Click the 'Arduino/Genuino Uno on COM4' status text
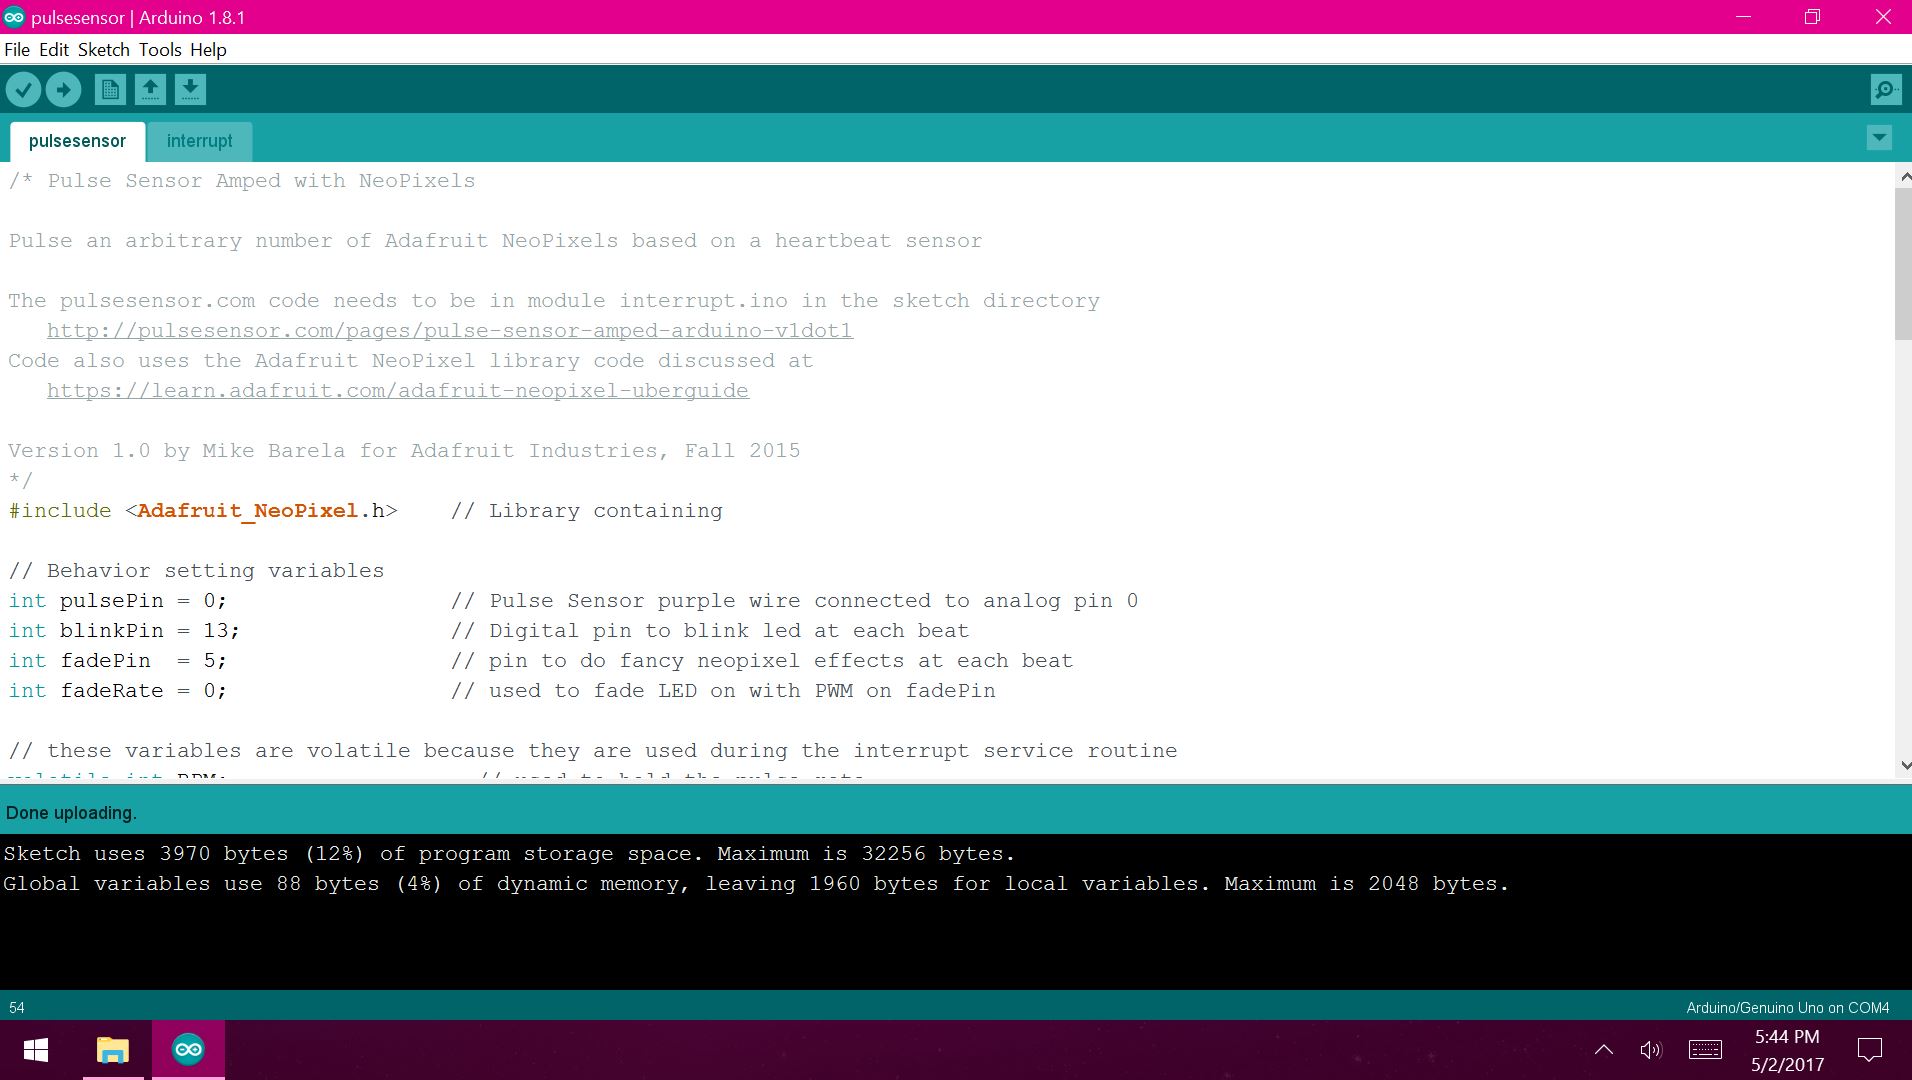Viewport: 1912px width, 1080px height. point(1788,1008)
